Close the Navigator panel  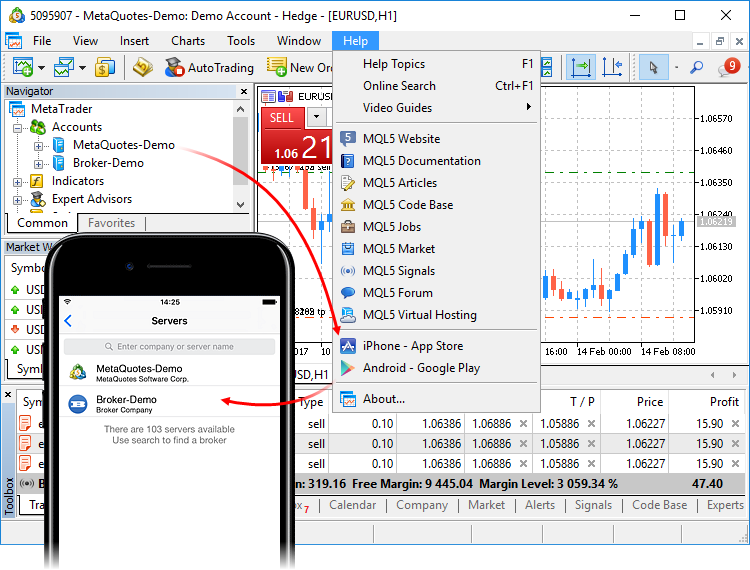click(241, 91)
